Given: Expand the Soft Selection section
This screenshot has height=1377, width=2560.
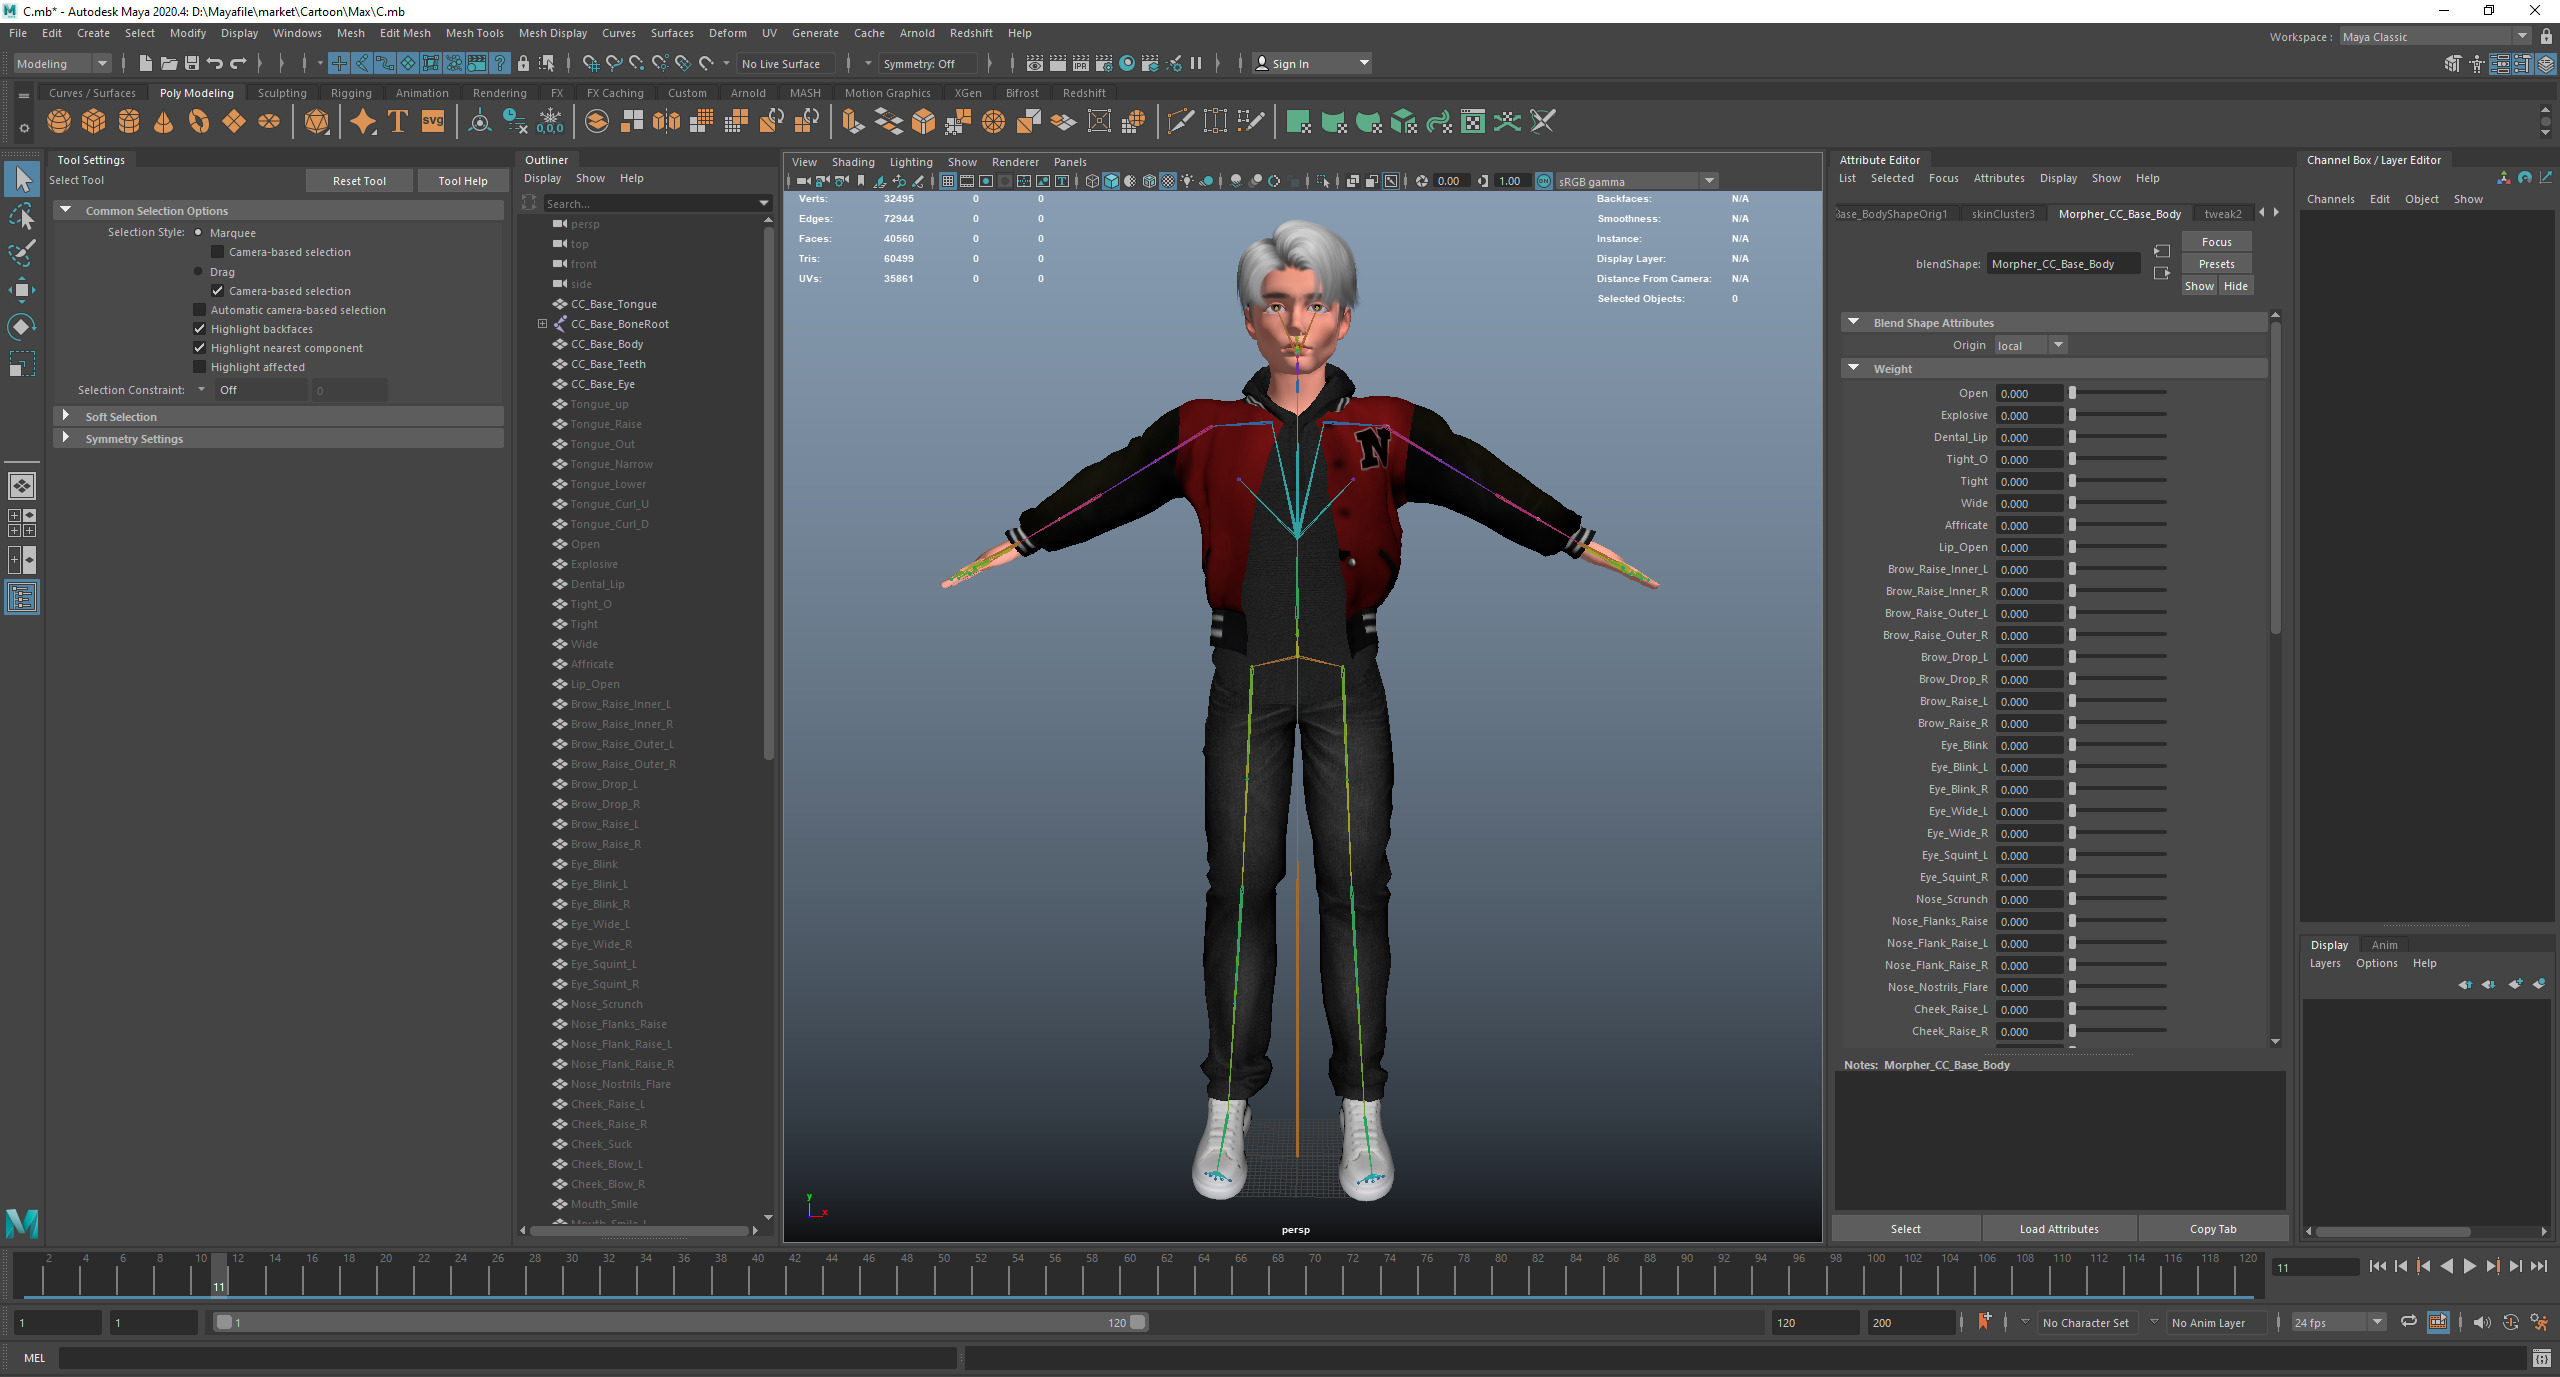Looking at the screenshot, I should [x=66, y=416].
